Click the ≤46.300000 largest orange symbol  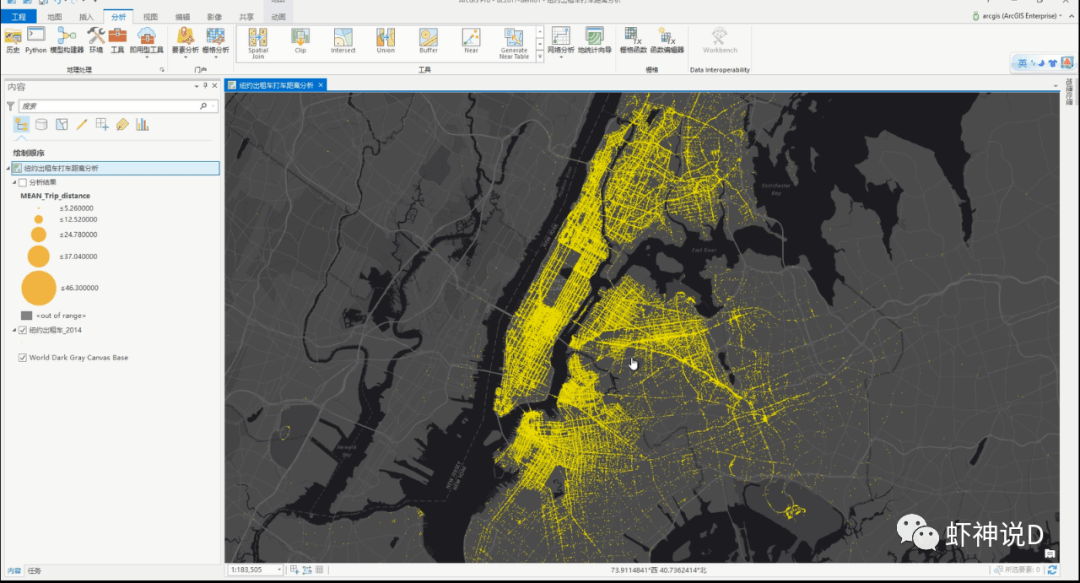tap(39, 288)
